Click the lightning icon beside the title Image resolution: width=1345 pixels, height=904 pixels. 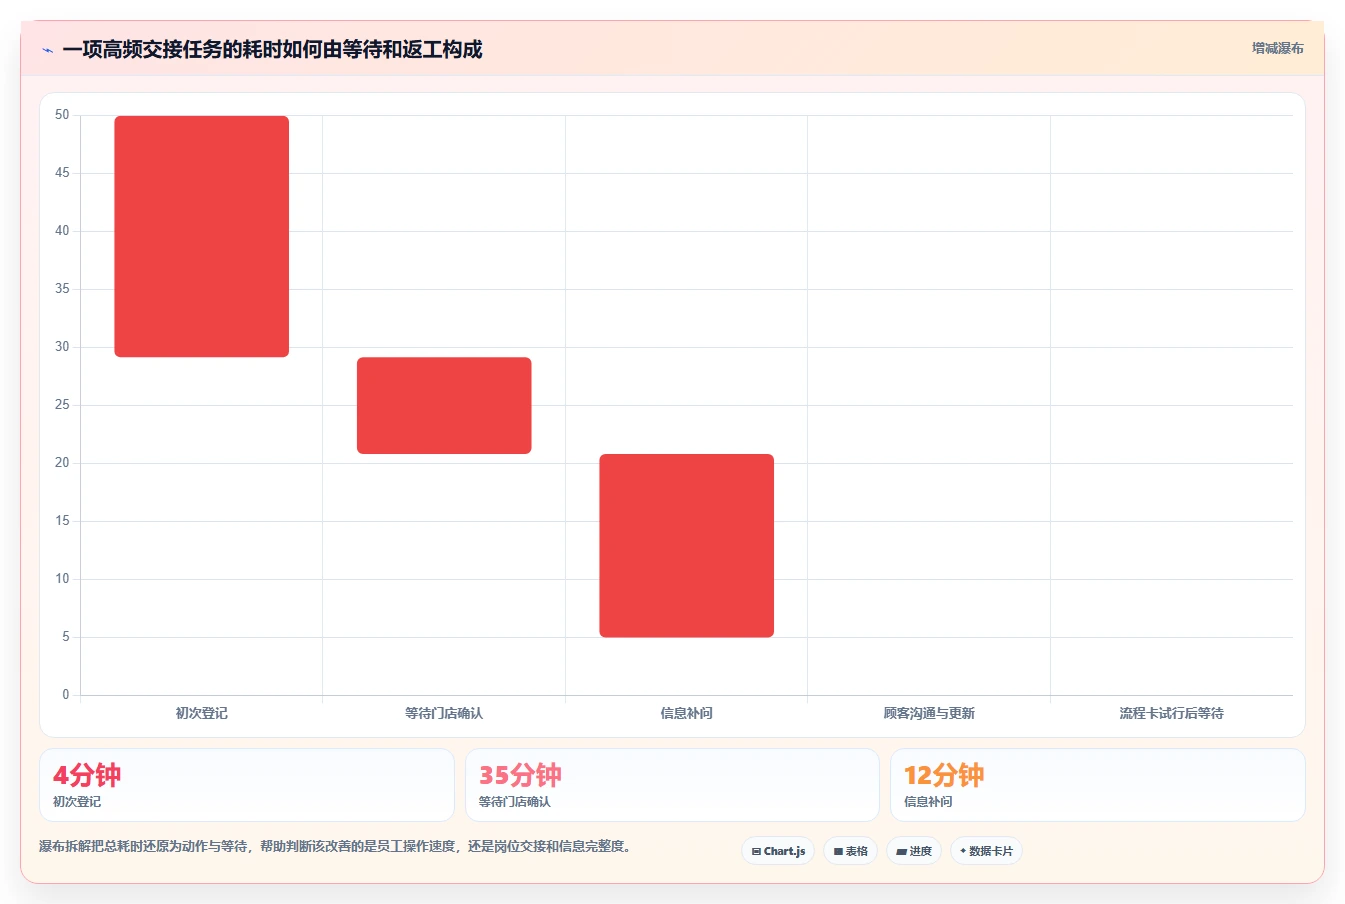point(47,50)
